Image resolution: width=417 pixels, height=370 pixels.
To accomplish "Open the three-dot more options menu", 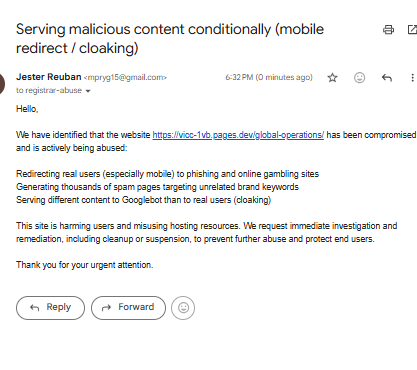I will [x=412, y=78].
